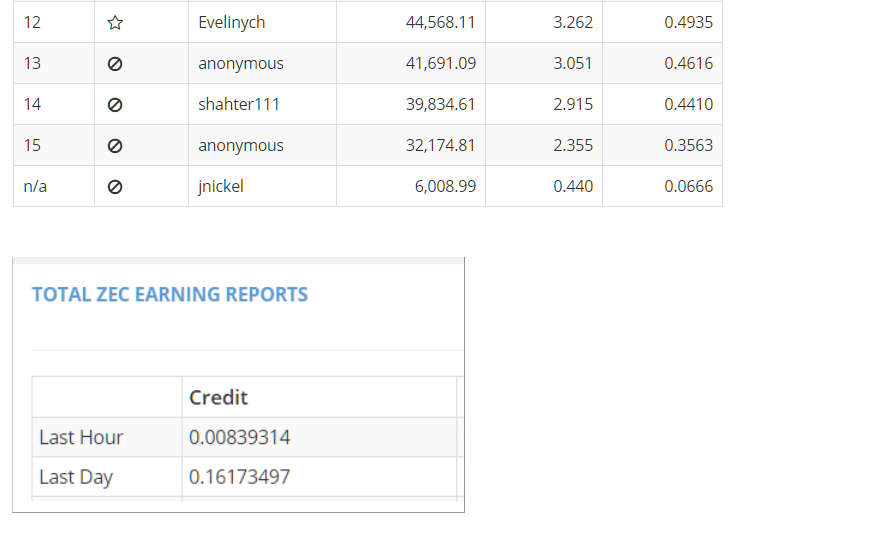Image resolution: width=891 pixels, height=542 pixels.
Task: Select the username Evelinych
Action: [x=231, y=23]
